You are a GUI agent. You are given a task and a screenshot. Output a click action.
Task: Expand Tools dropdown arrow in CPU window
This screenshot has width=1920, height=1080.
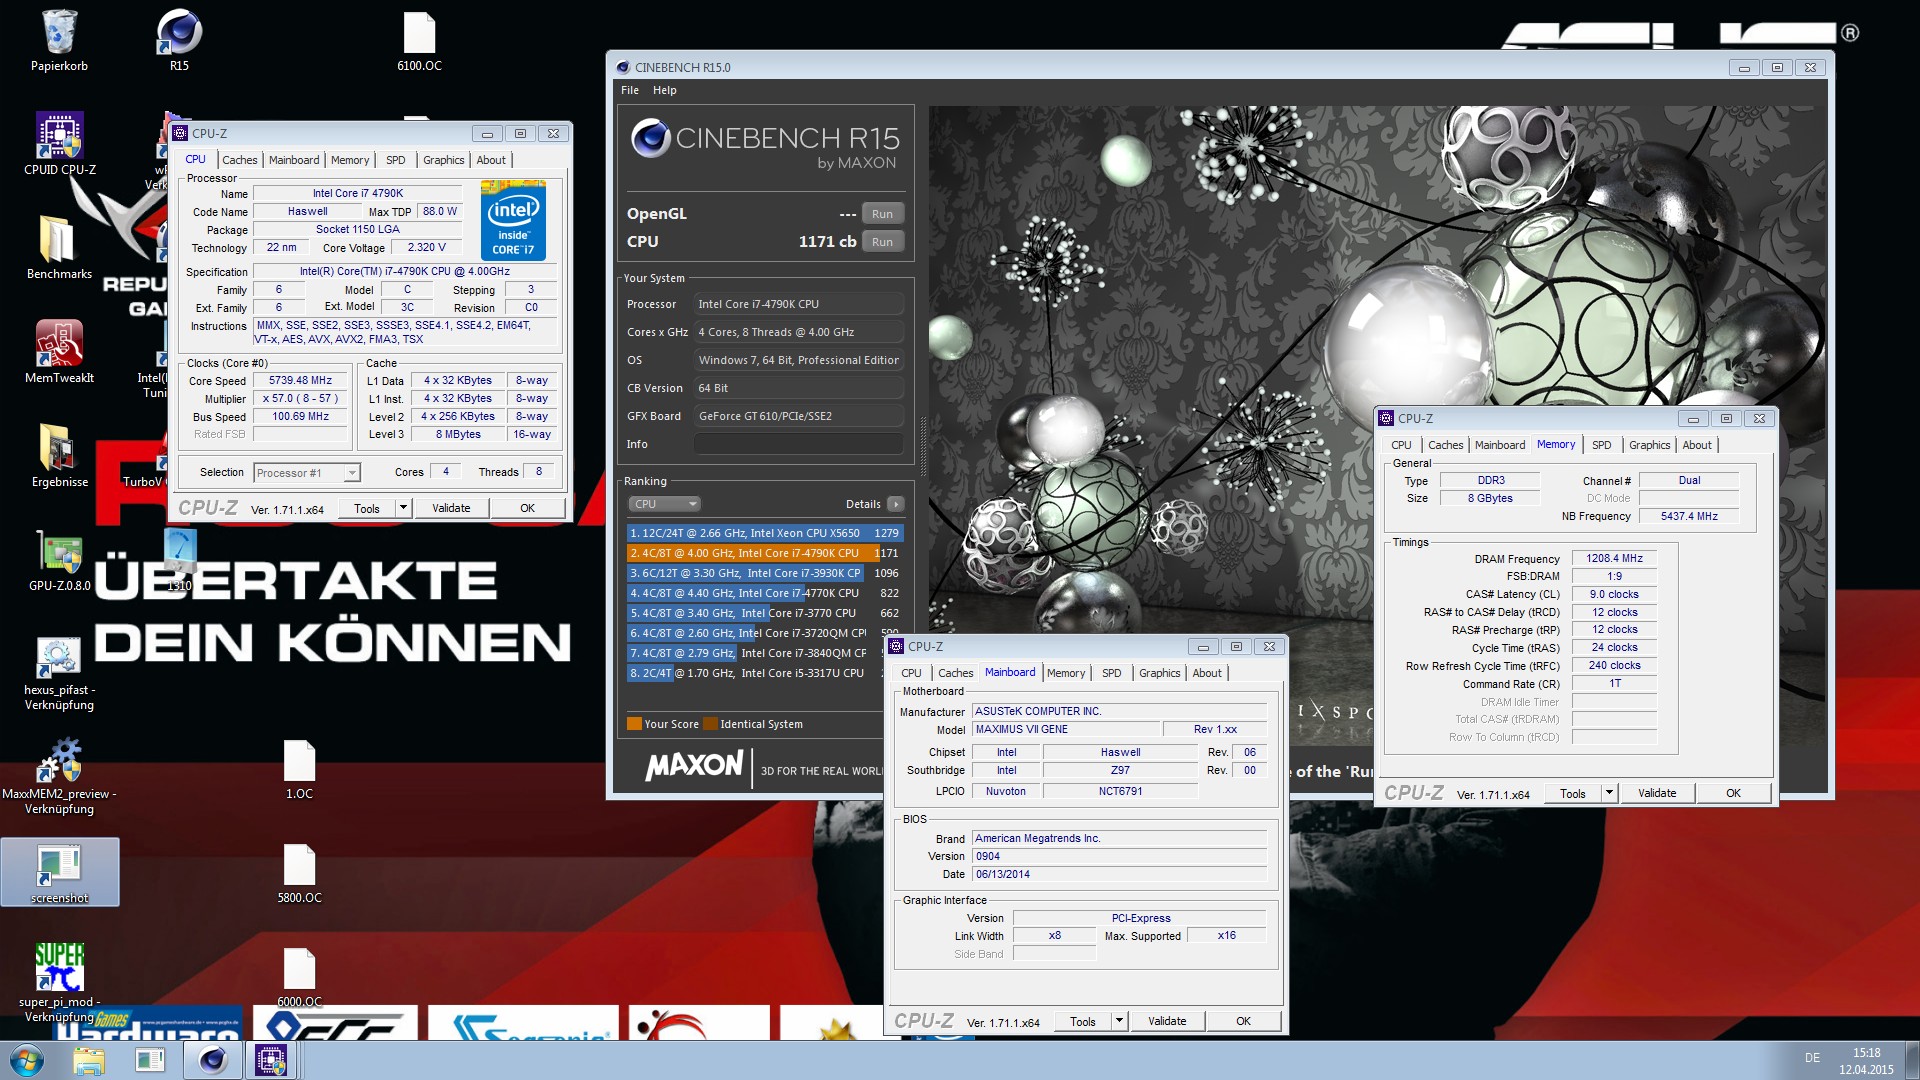403,508
